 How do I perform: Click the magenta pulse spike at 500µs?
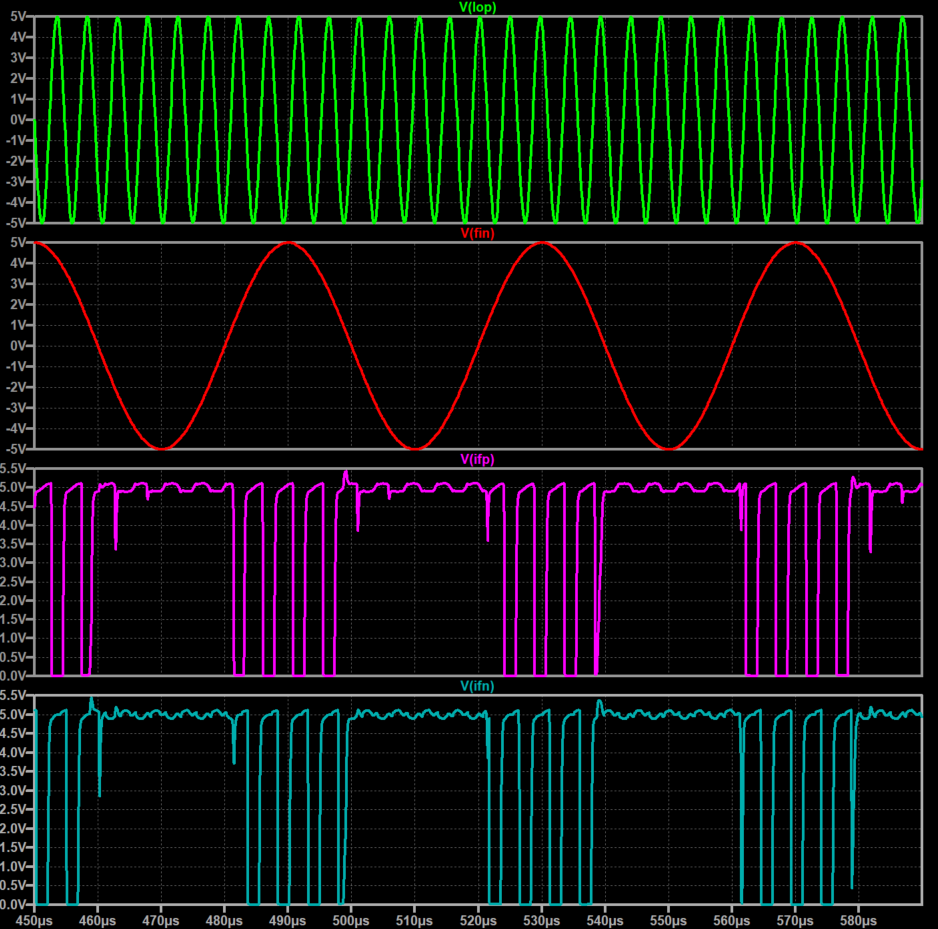[348, 470]
